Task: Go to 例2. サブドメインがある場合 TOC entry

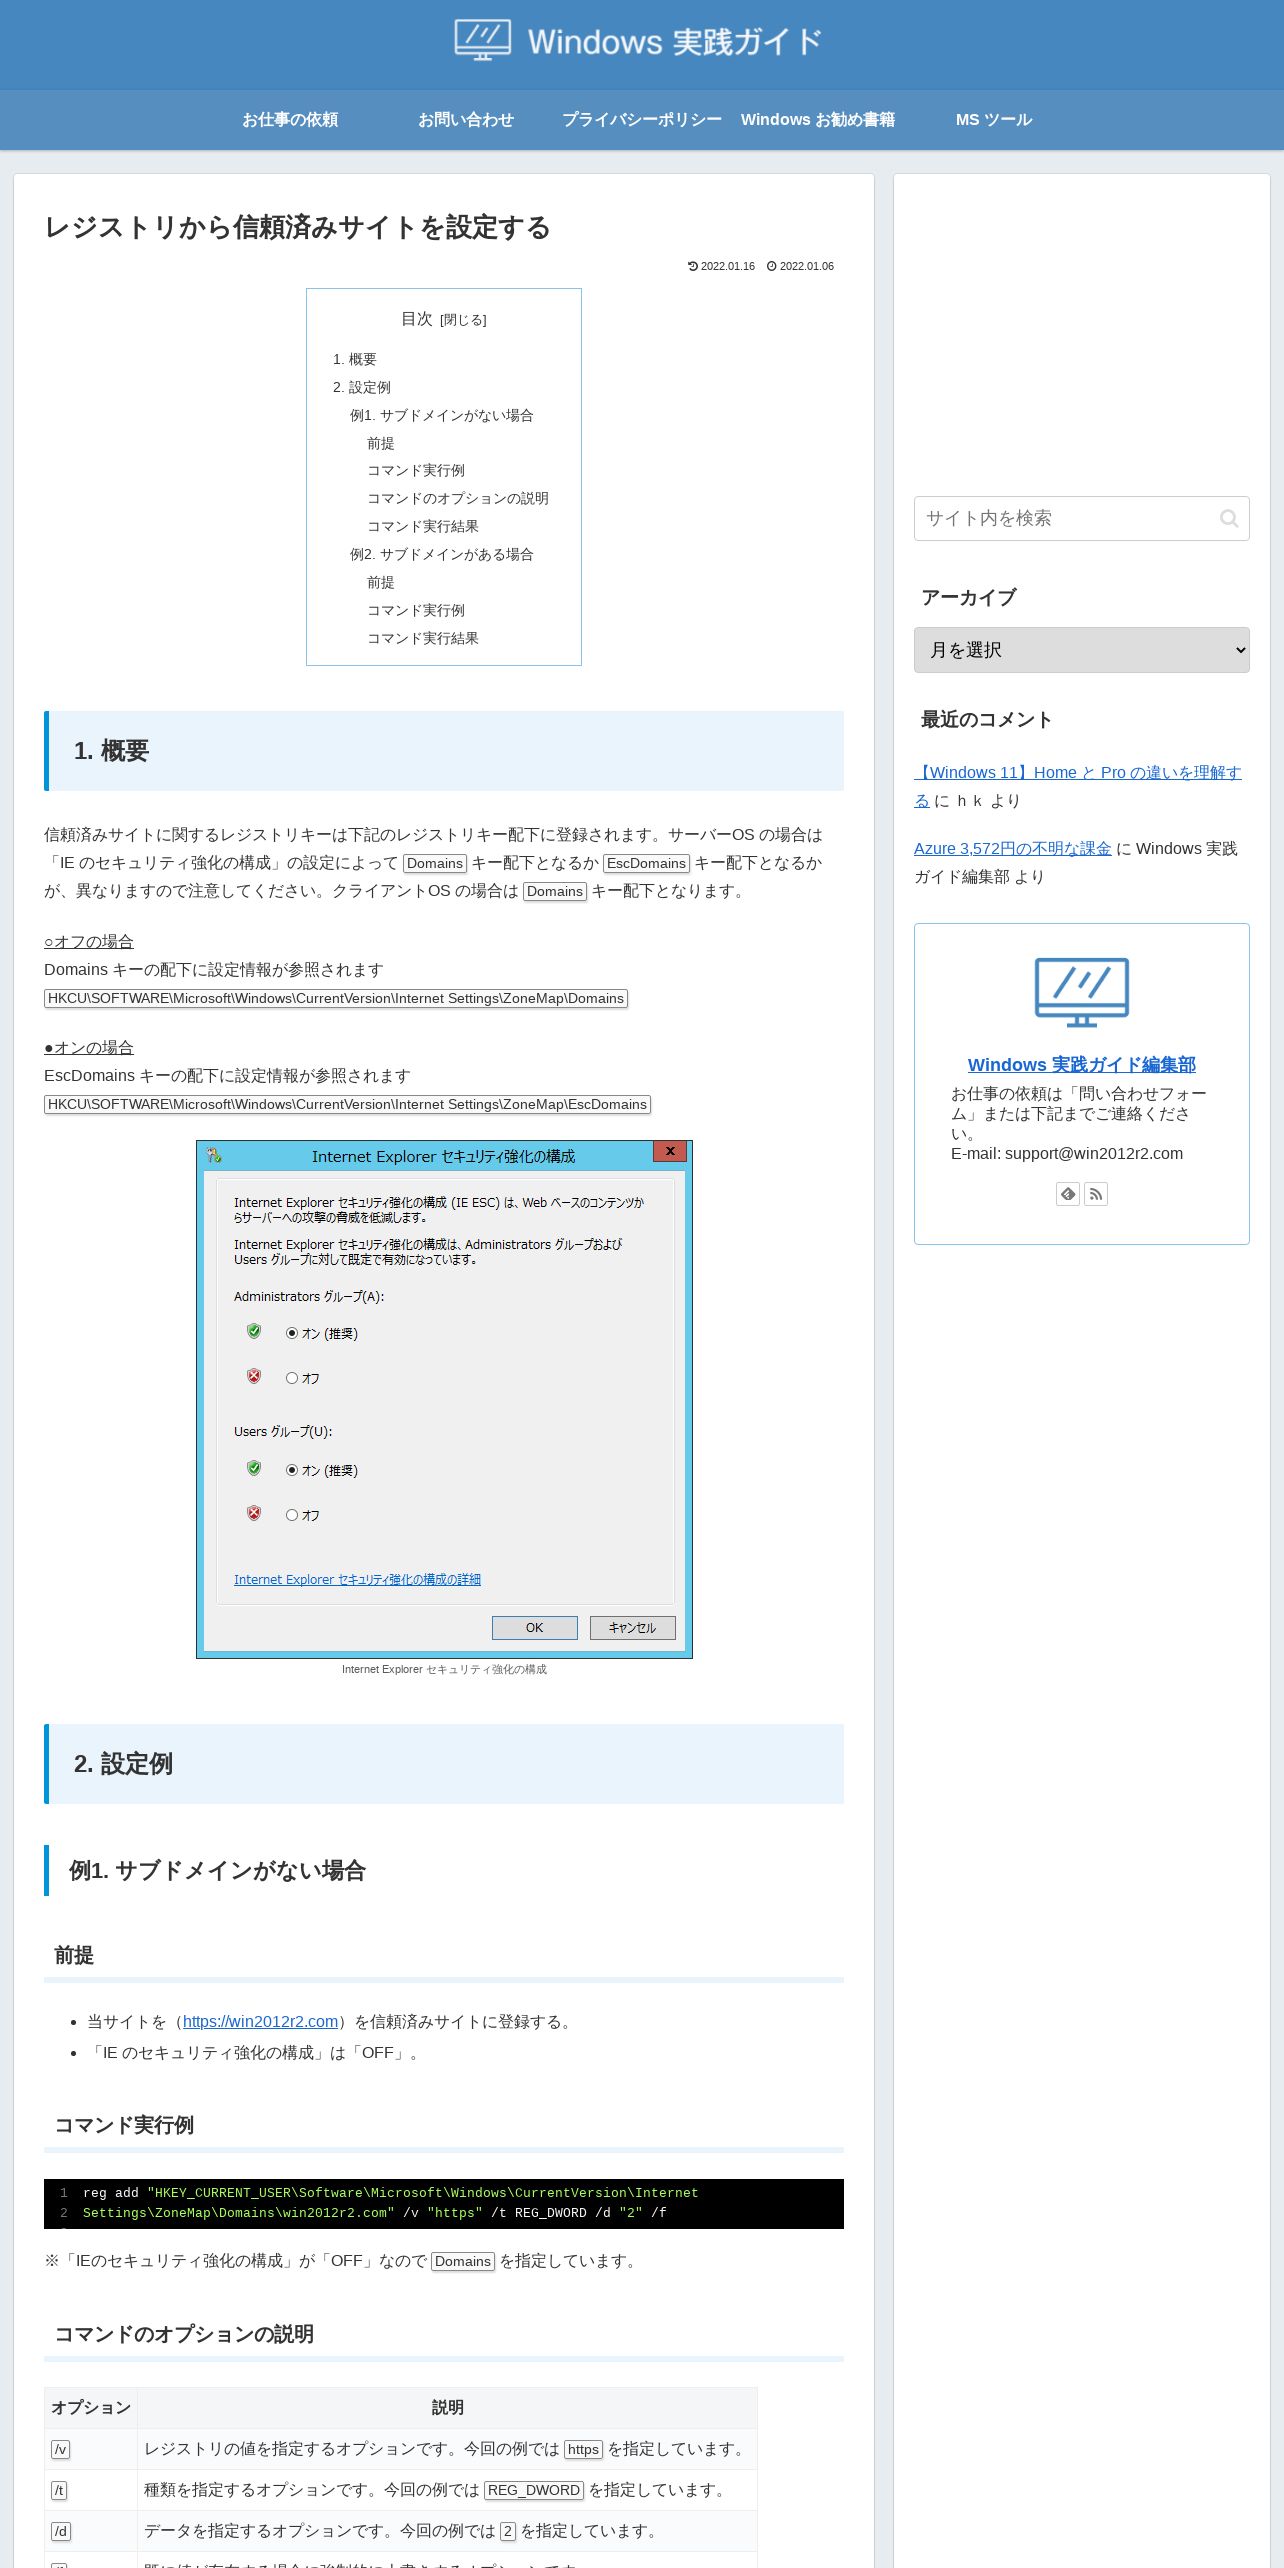Action: coord(442,554)
